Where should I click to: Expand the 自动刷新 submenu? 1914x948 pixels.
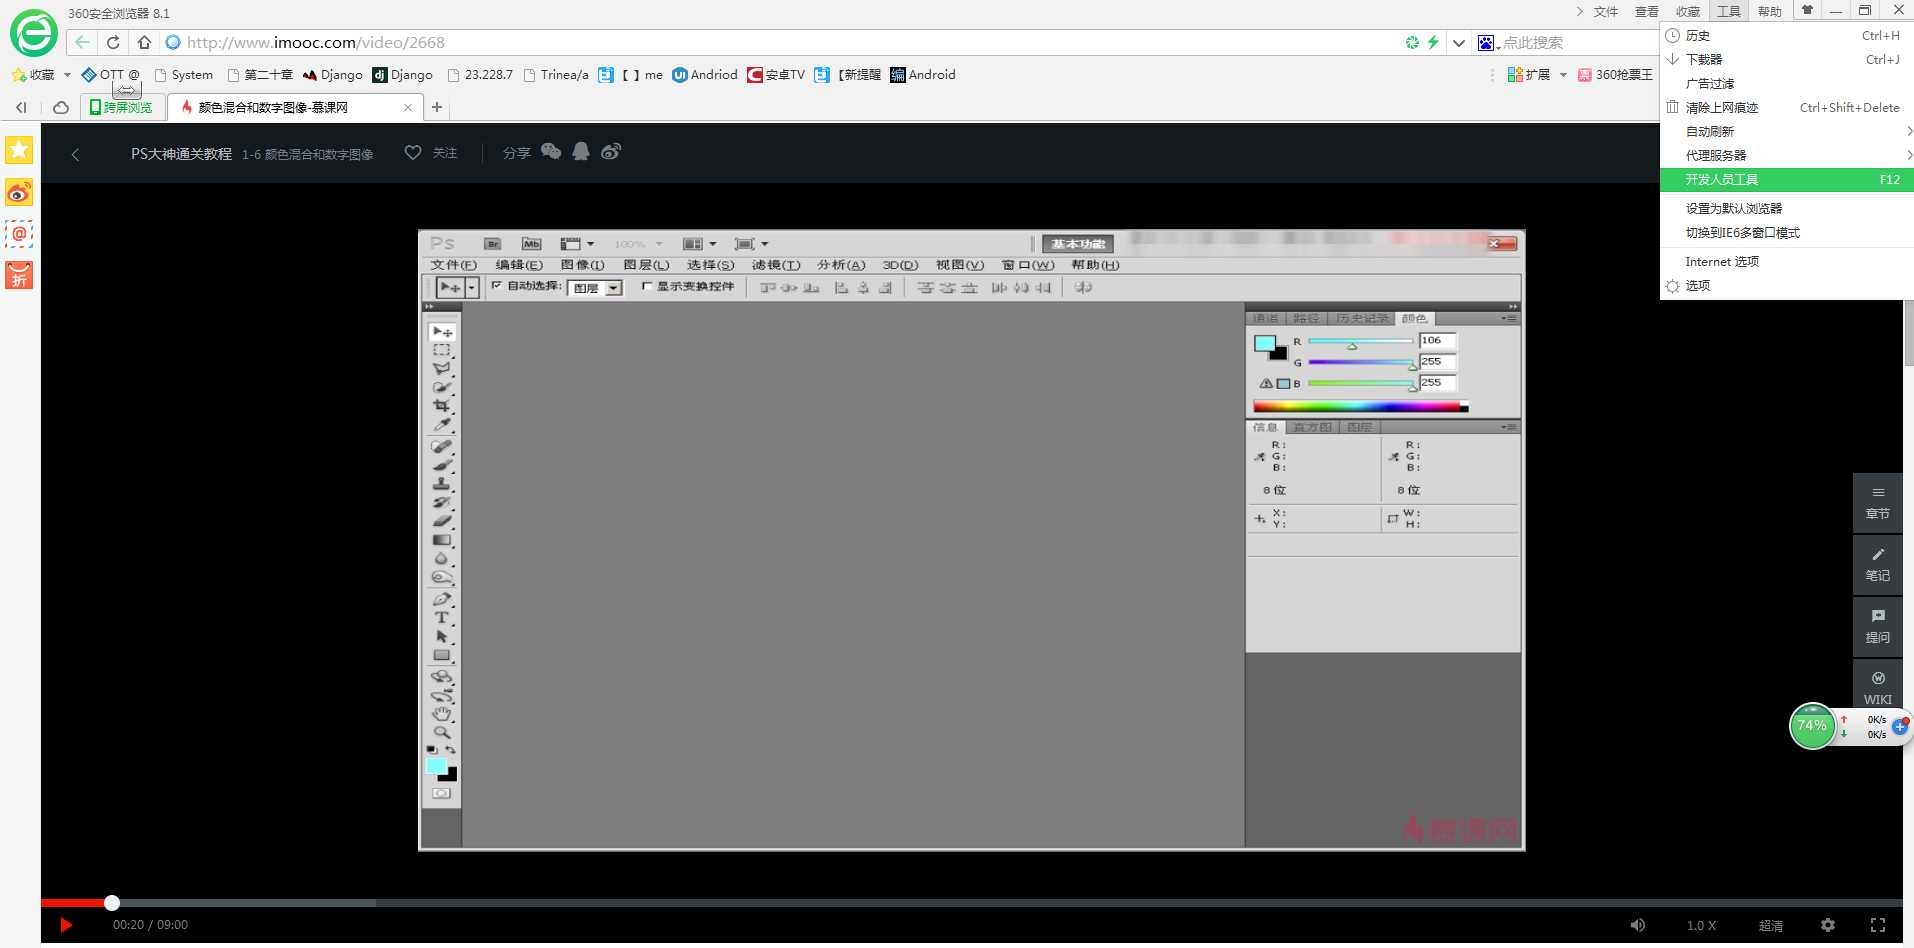[1787, 131]
